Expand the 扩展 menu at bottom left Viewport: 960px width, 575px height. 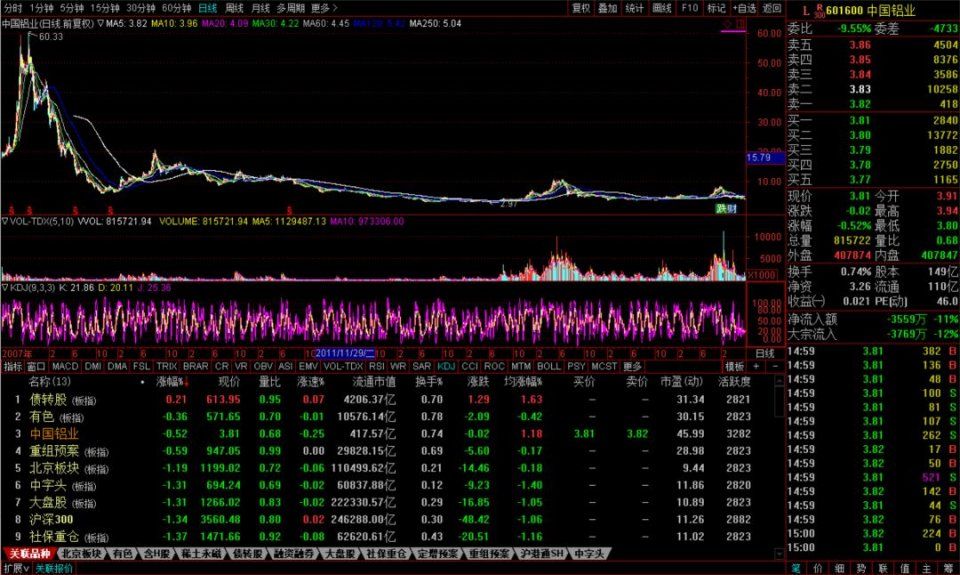point(14,568)
